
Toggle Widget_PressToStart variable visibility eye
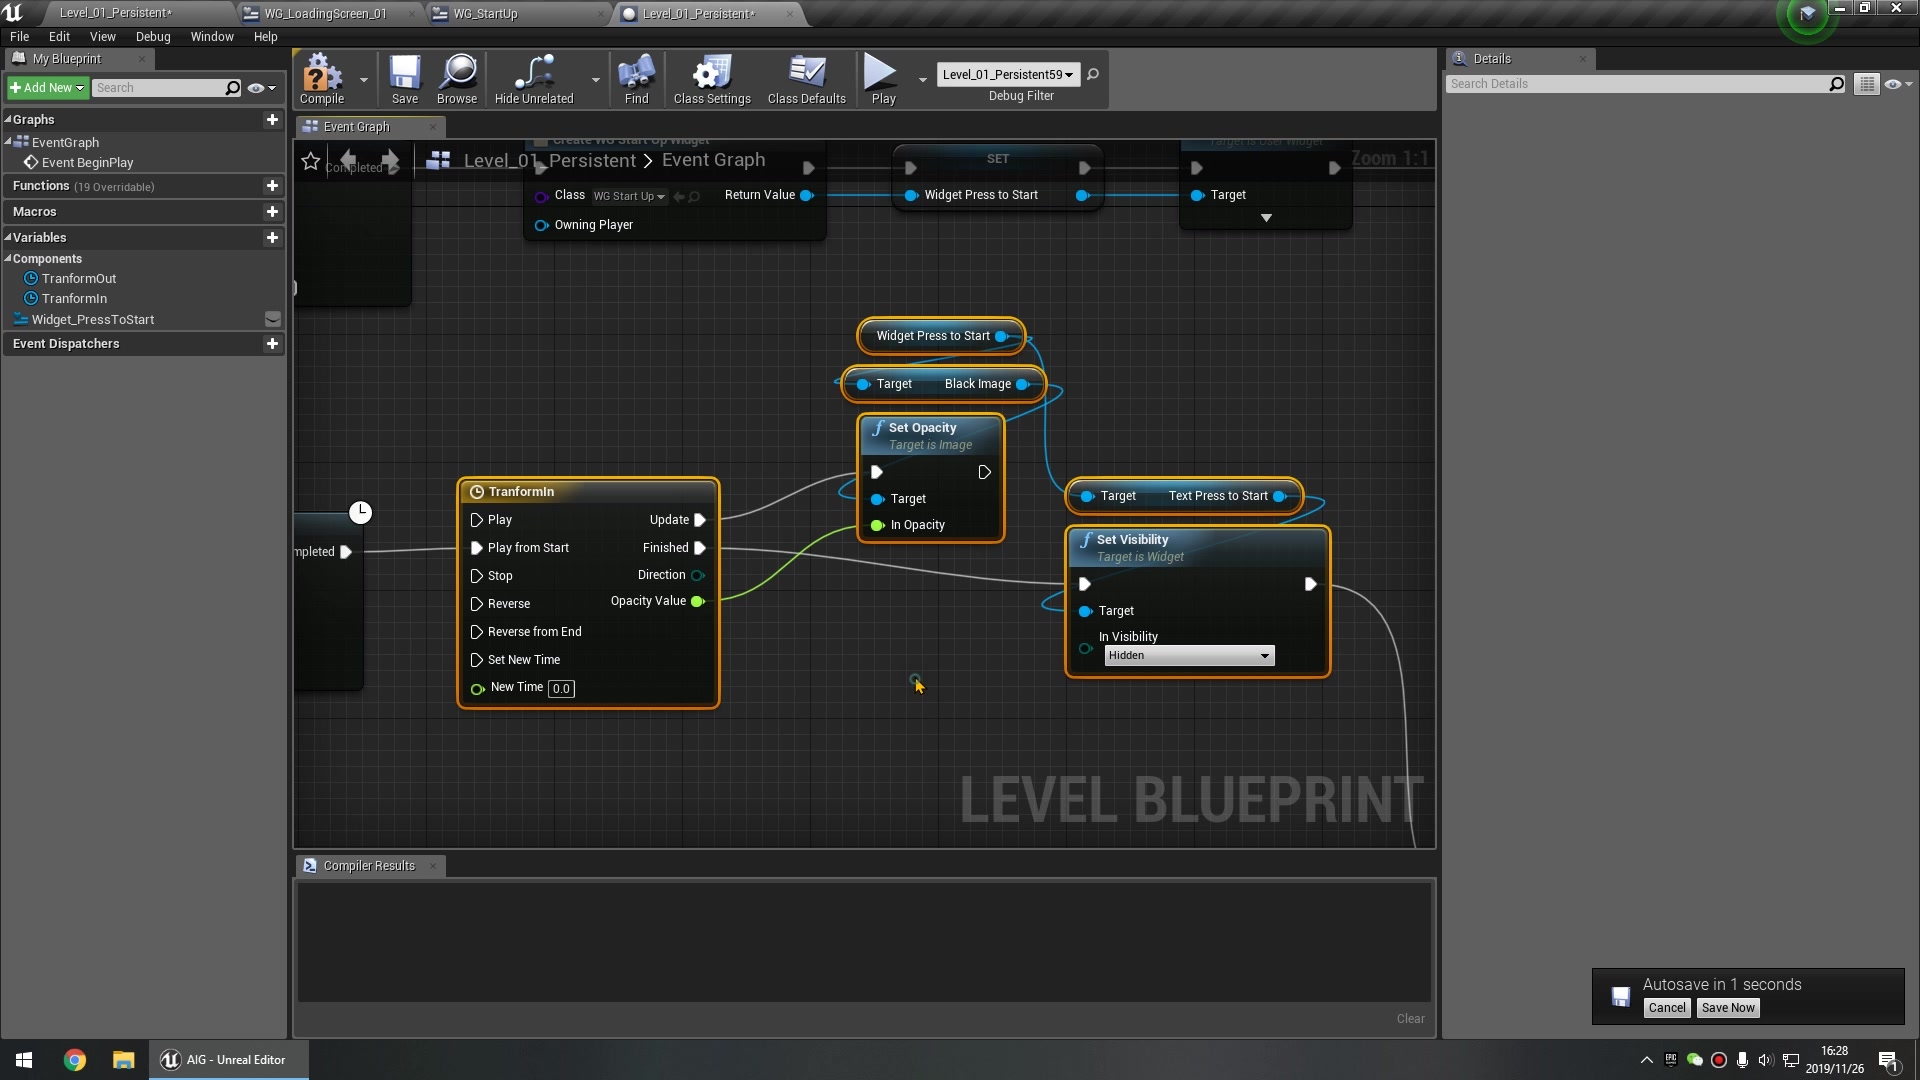coord(272,320)
